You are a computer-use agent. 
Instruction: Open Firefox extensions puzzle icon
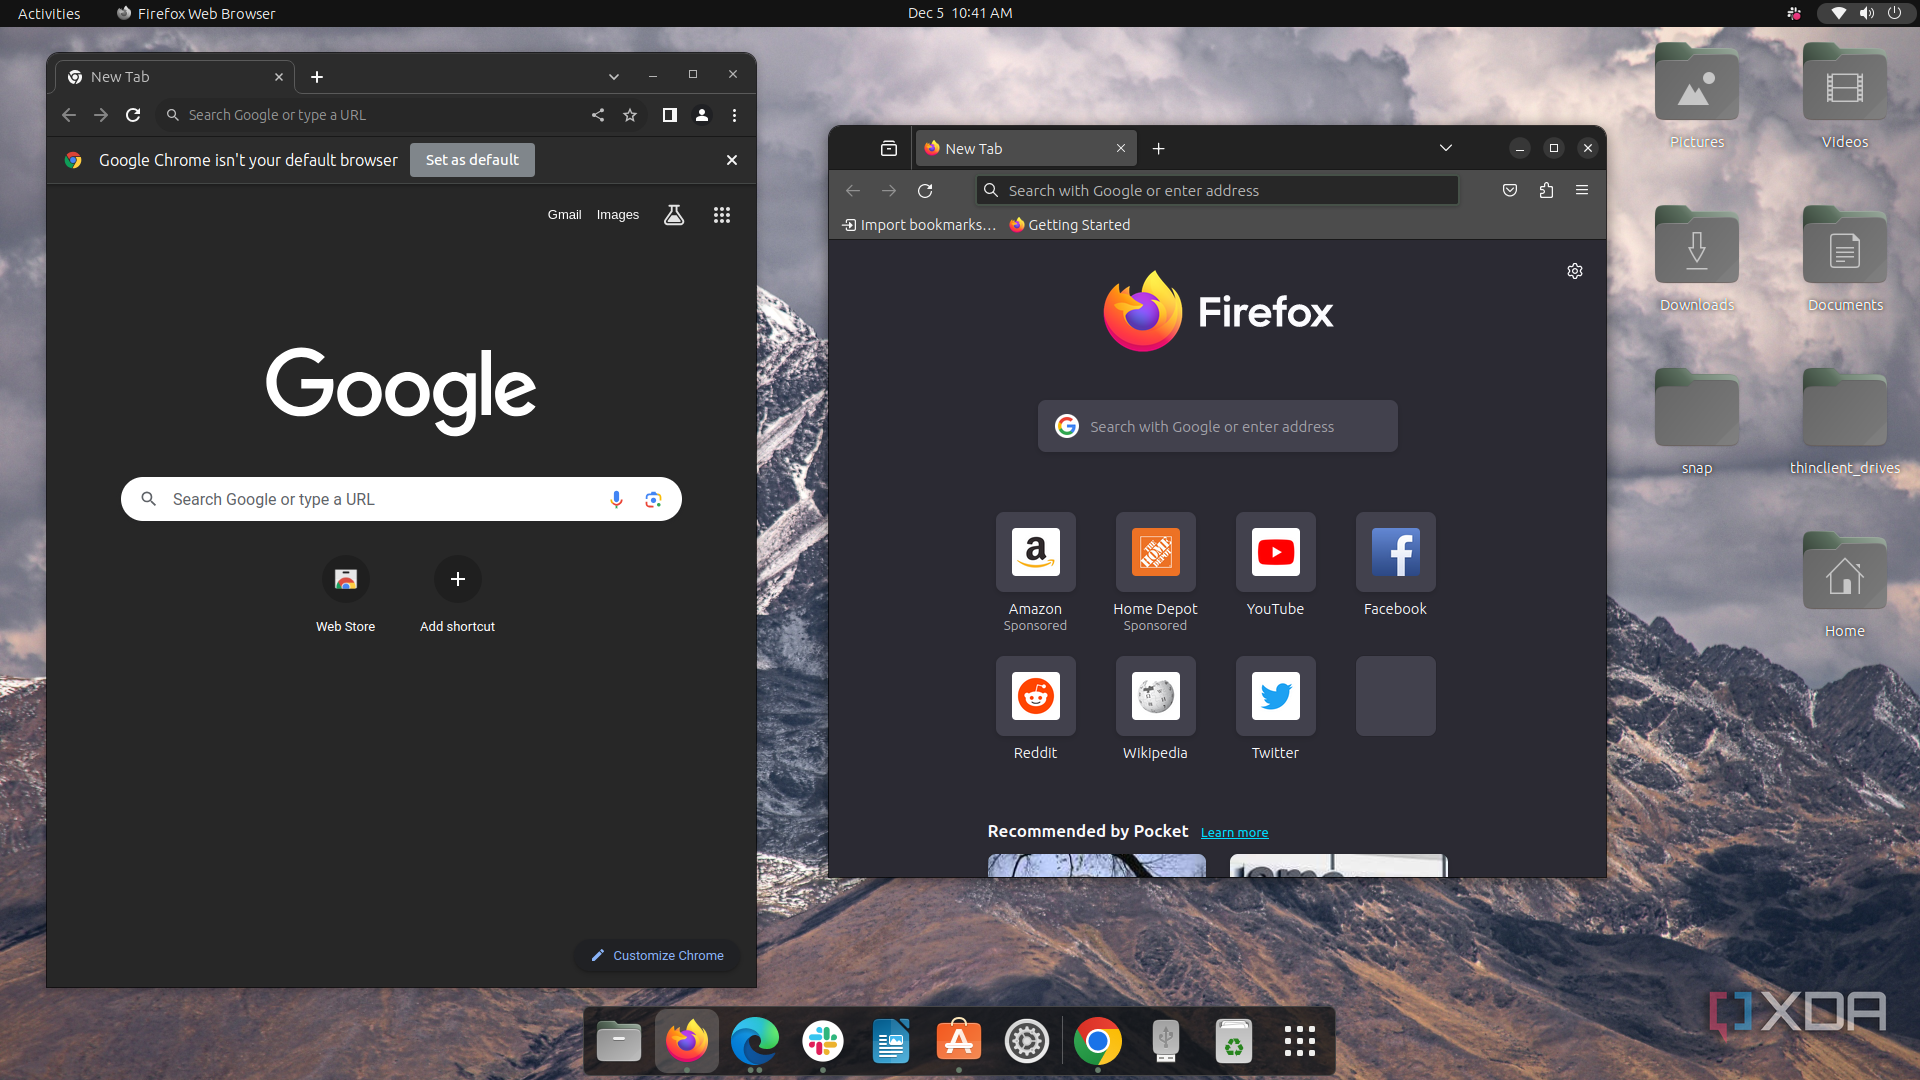(1546, 190)
